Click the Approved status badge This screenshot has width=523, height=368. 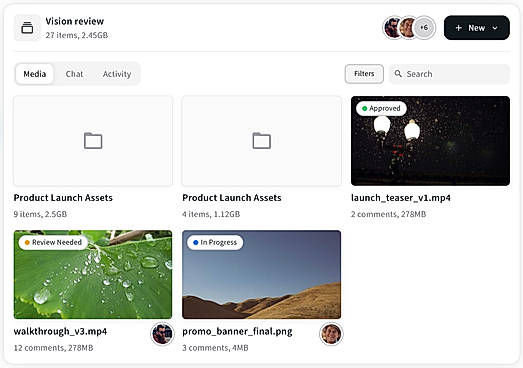[x=381, y=108]
